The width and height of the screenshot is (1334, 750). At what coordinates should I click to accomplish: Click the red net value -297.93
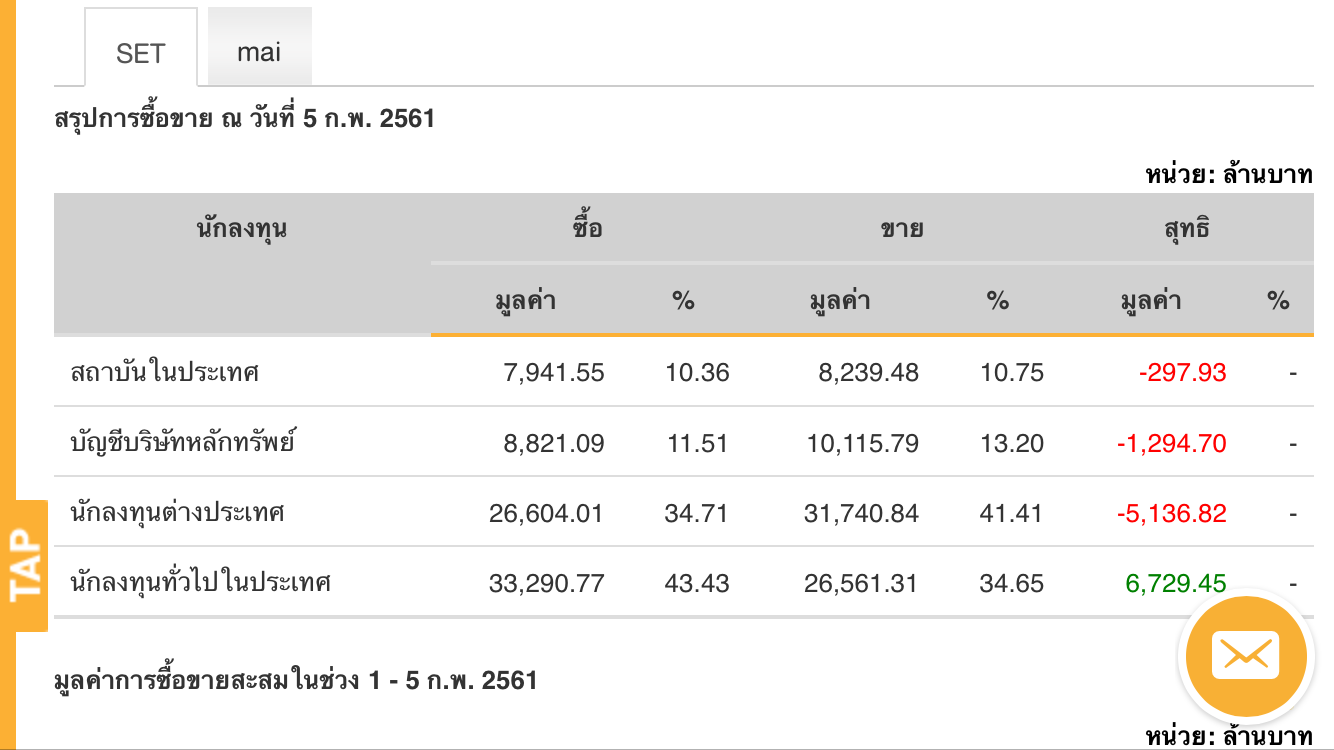(1182, 373)
